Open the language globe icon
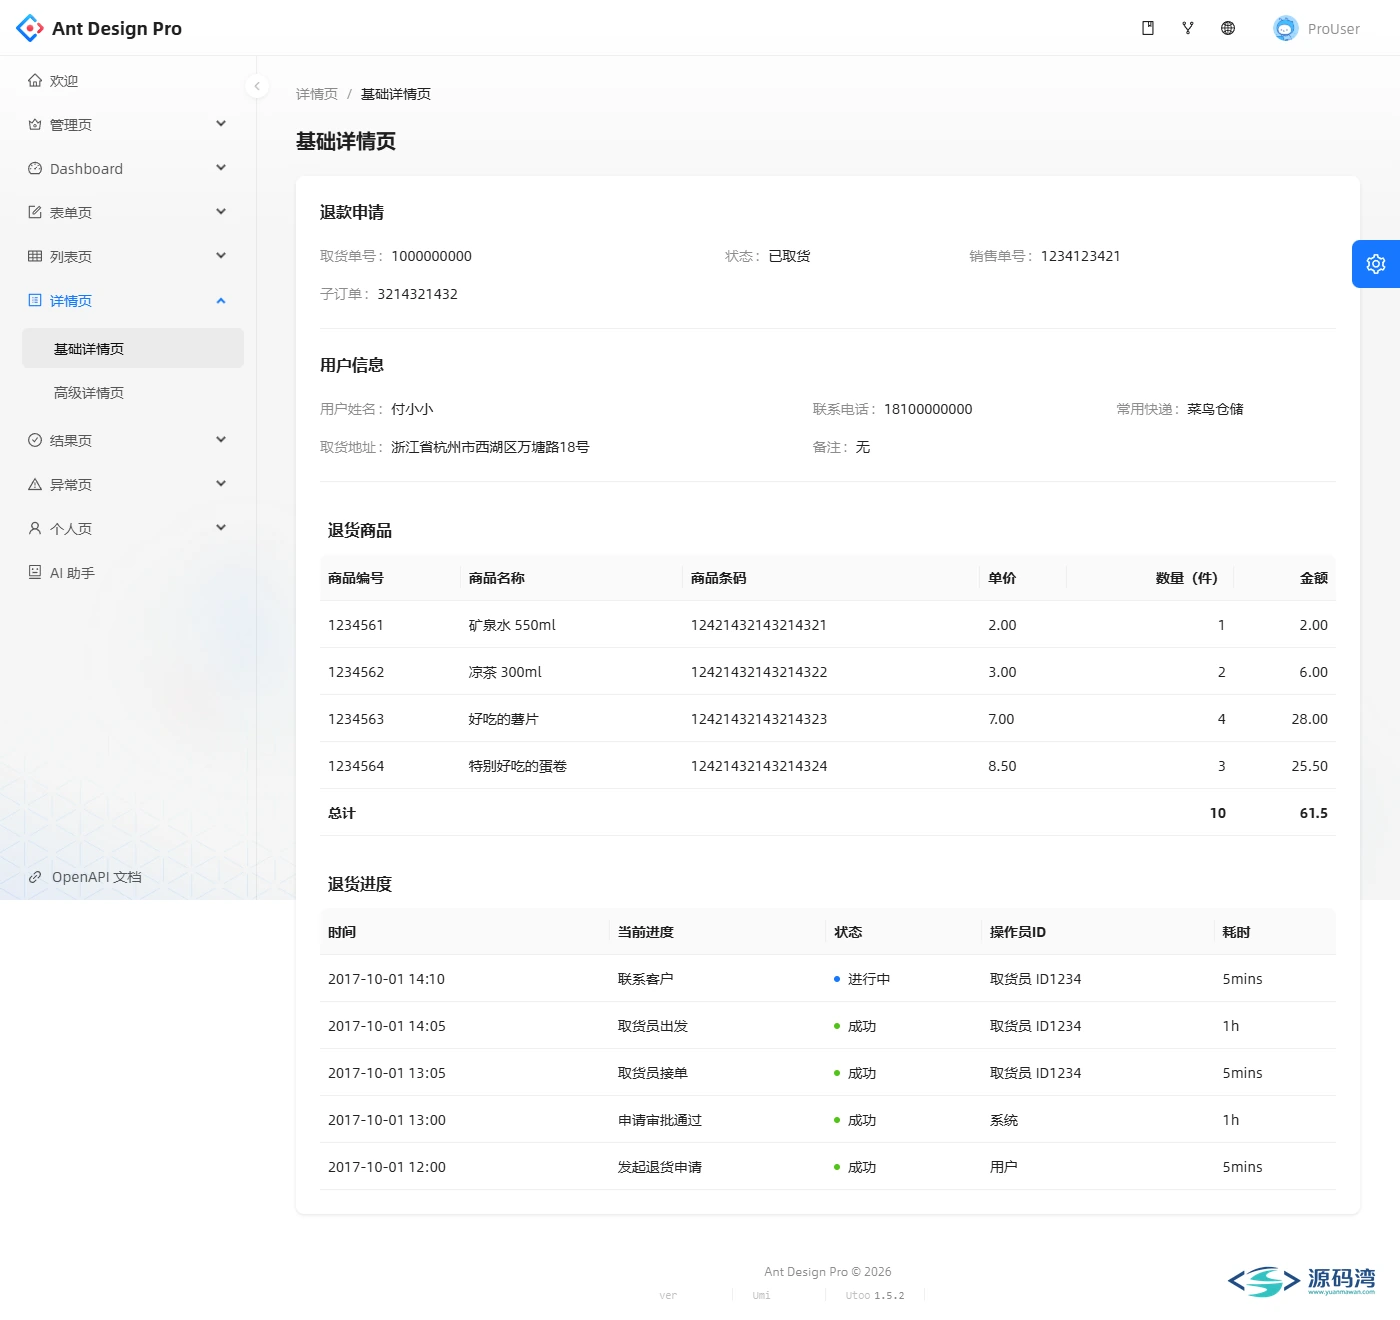 pos(1228,28)
